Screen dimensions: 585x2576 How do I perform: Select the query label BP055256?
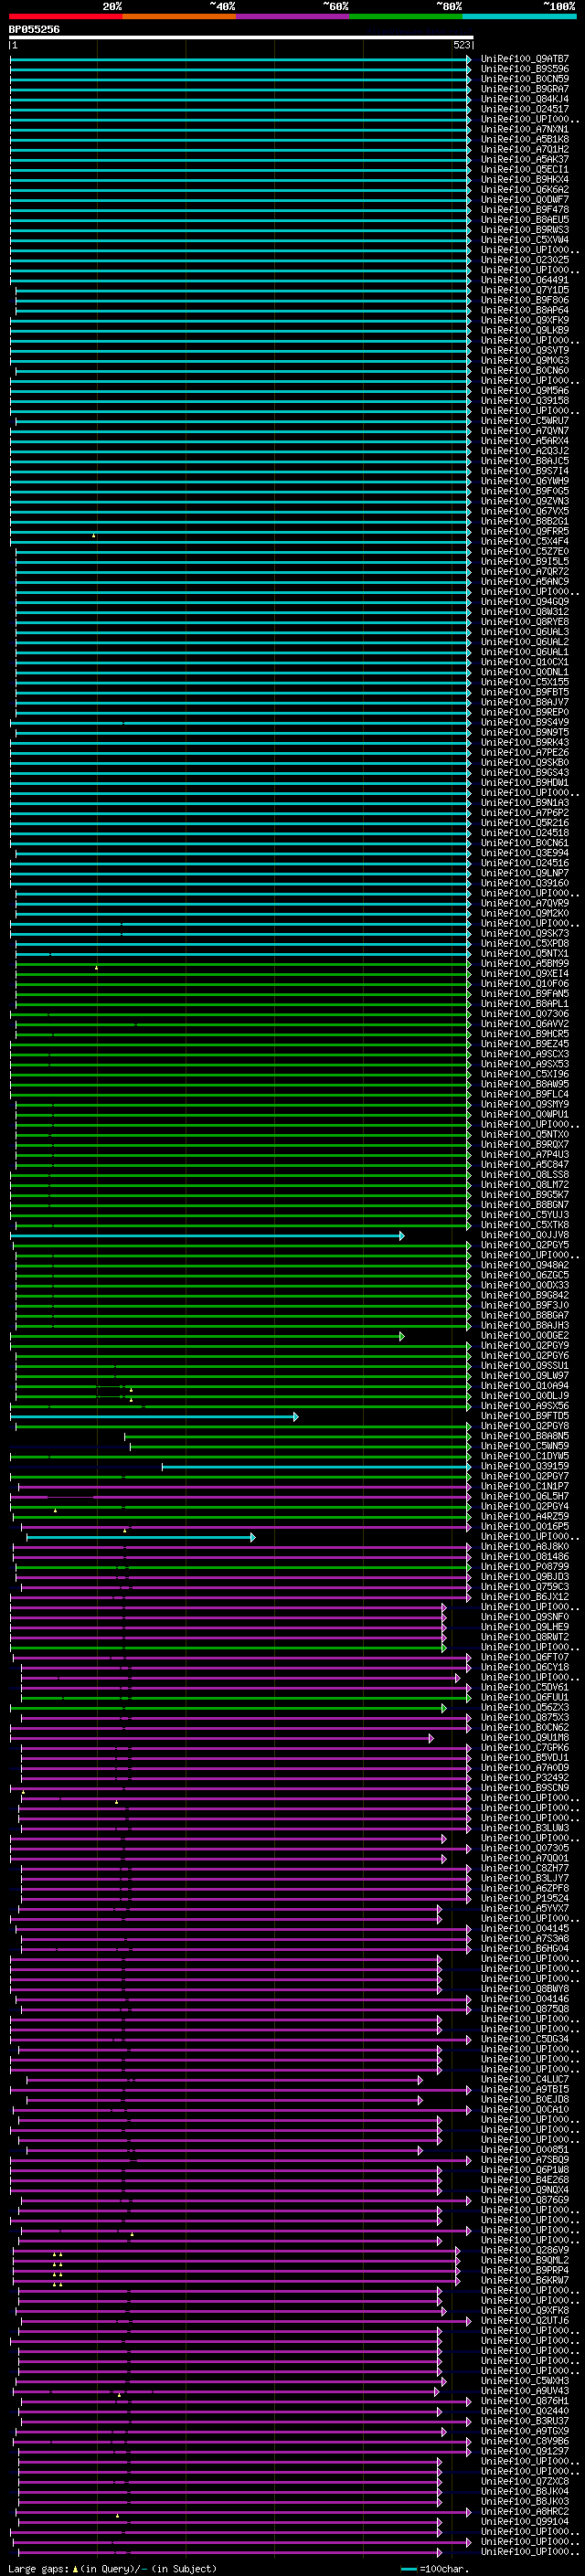(34, 30)
